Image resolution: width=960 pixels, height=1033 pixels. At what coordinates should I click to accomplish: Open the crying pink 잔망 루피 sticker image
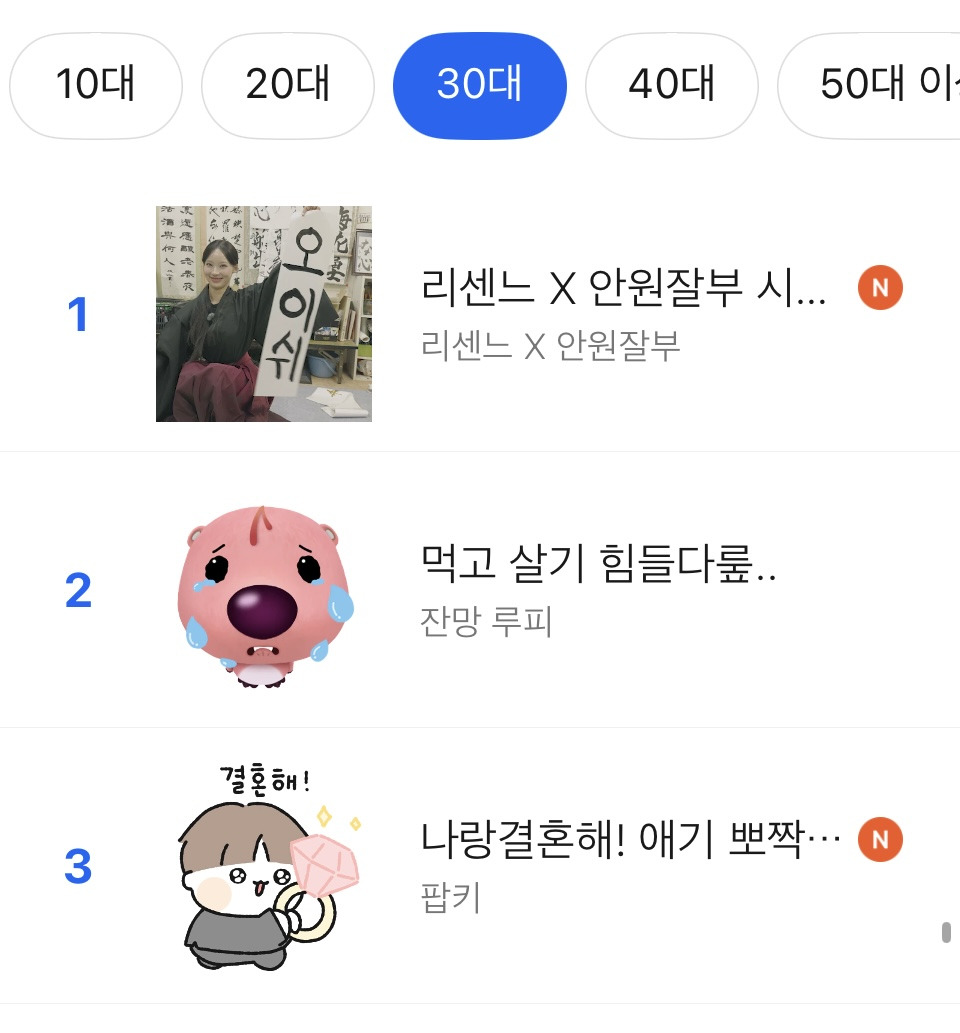[x=264, y=596]
